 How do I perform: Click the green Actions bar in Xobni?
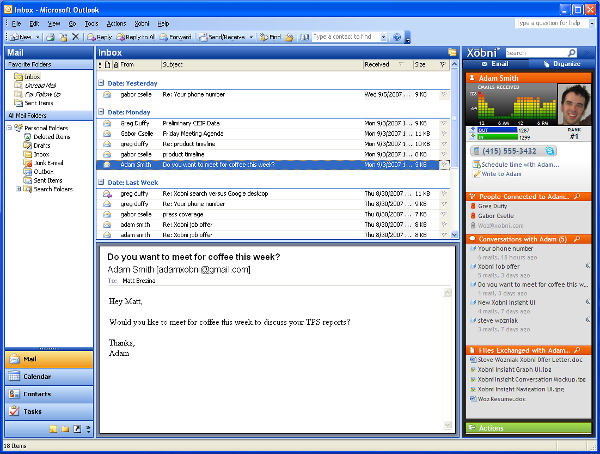pos(528,428)
